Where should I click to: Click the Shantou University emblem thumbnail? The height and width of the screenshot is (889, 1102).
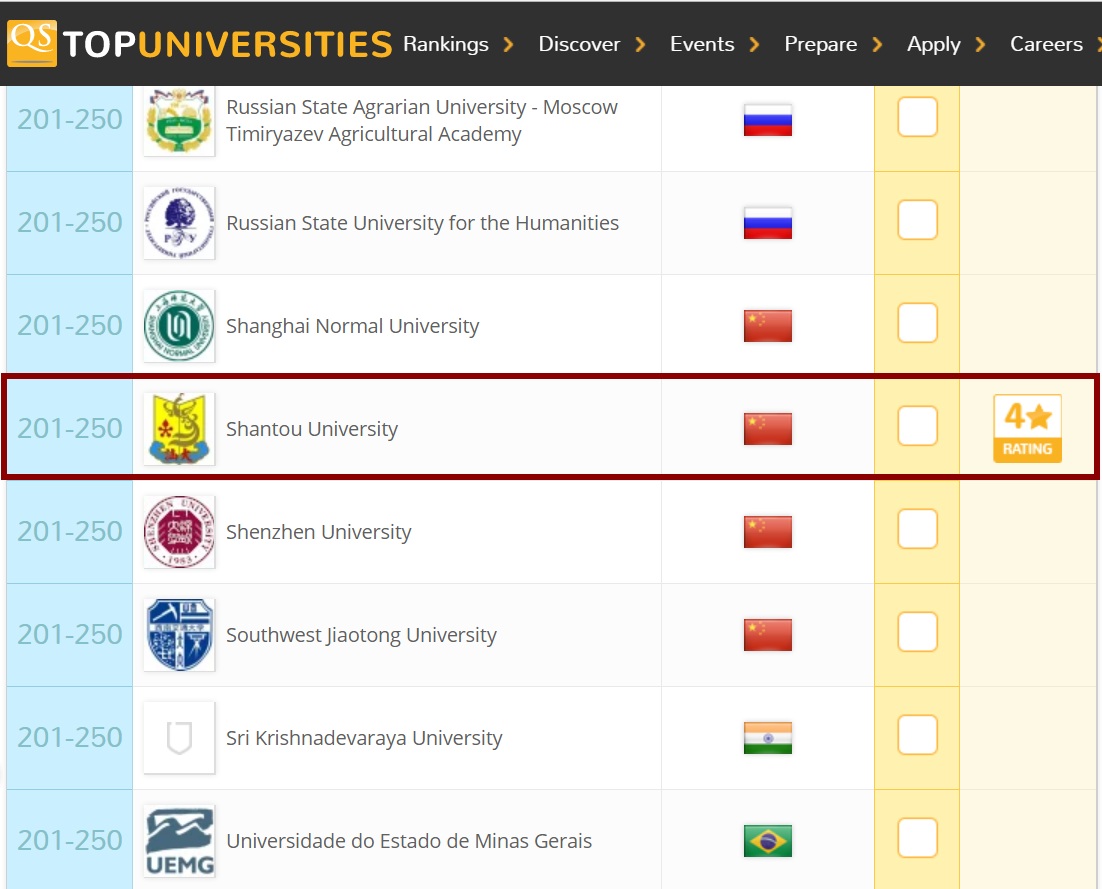coord(179,429)
